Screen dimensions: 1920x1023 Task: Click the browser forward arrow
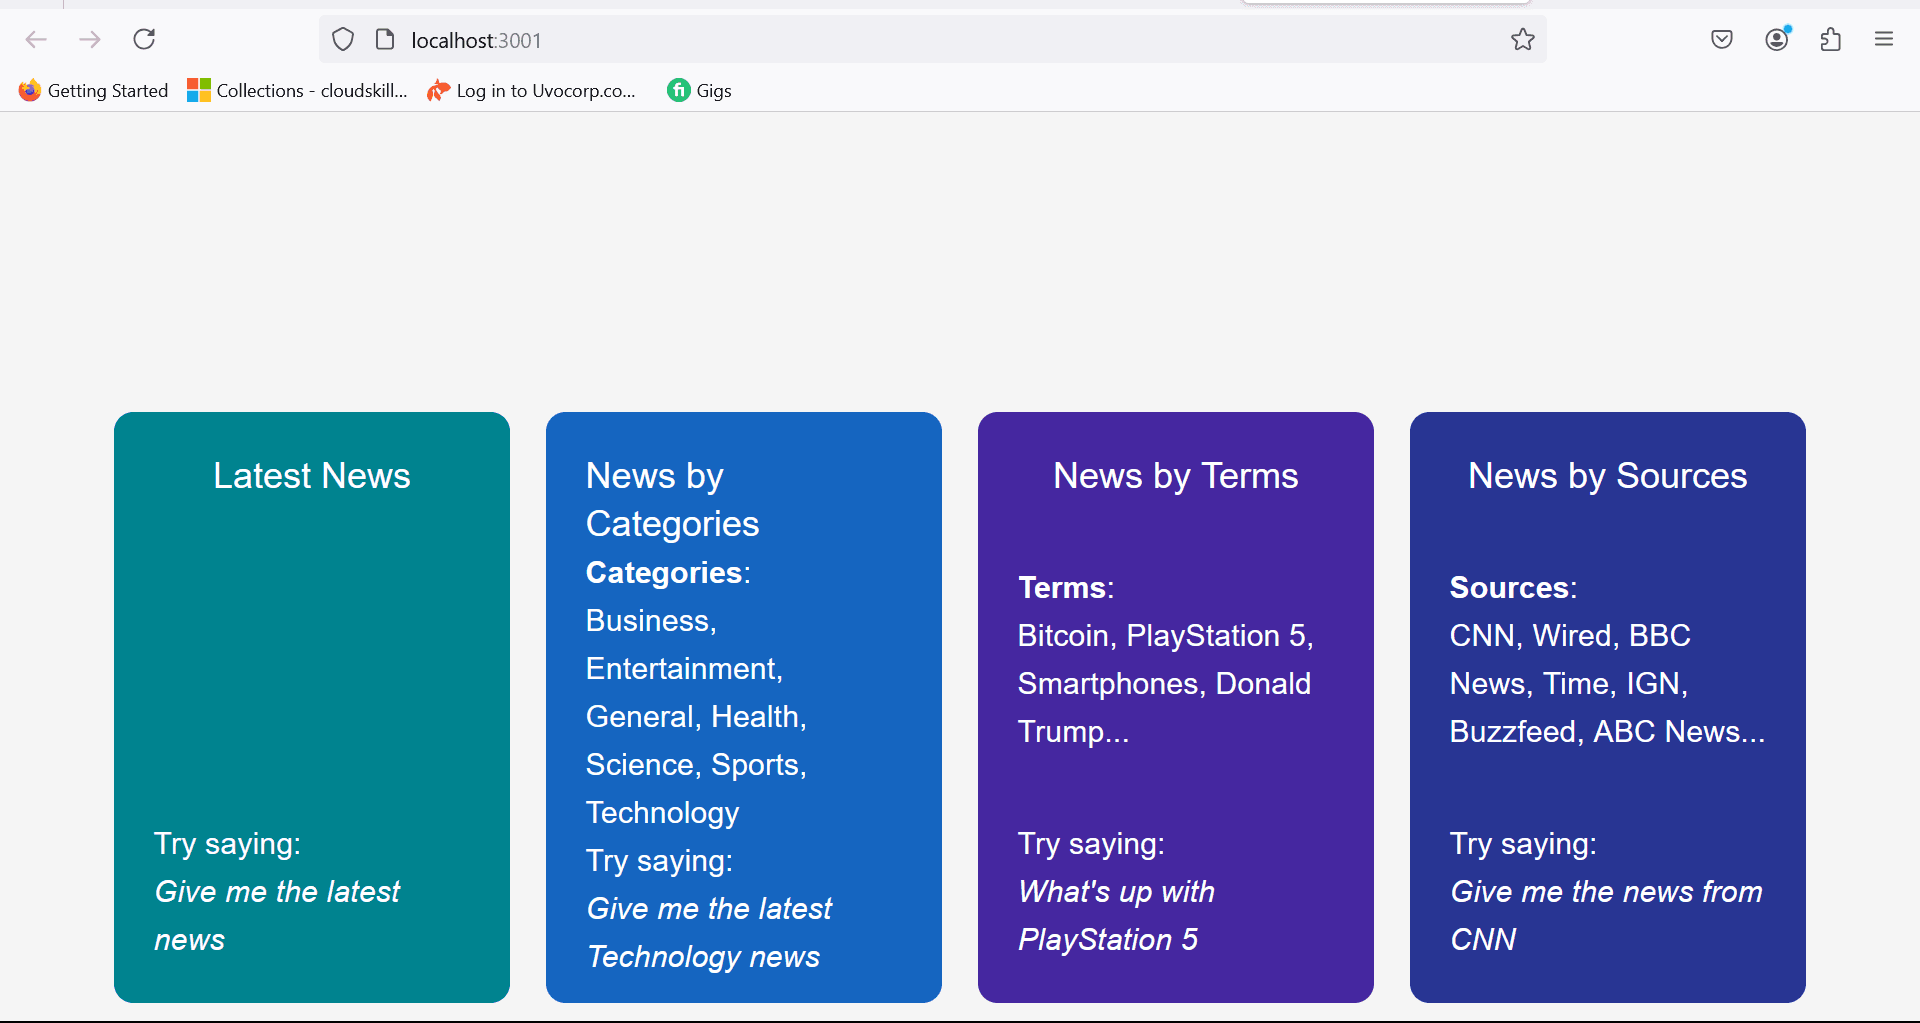(90, 40)
